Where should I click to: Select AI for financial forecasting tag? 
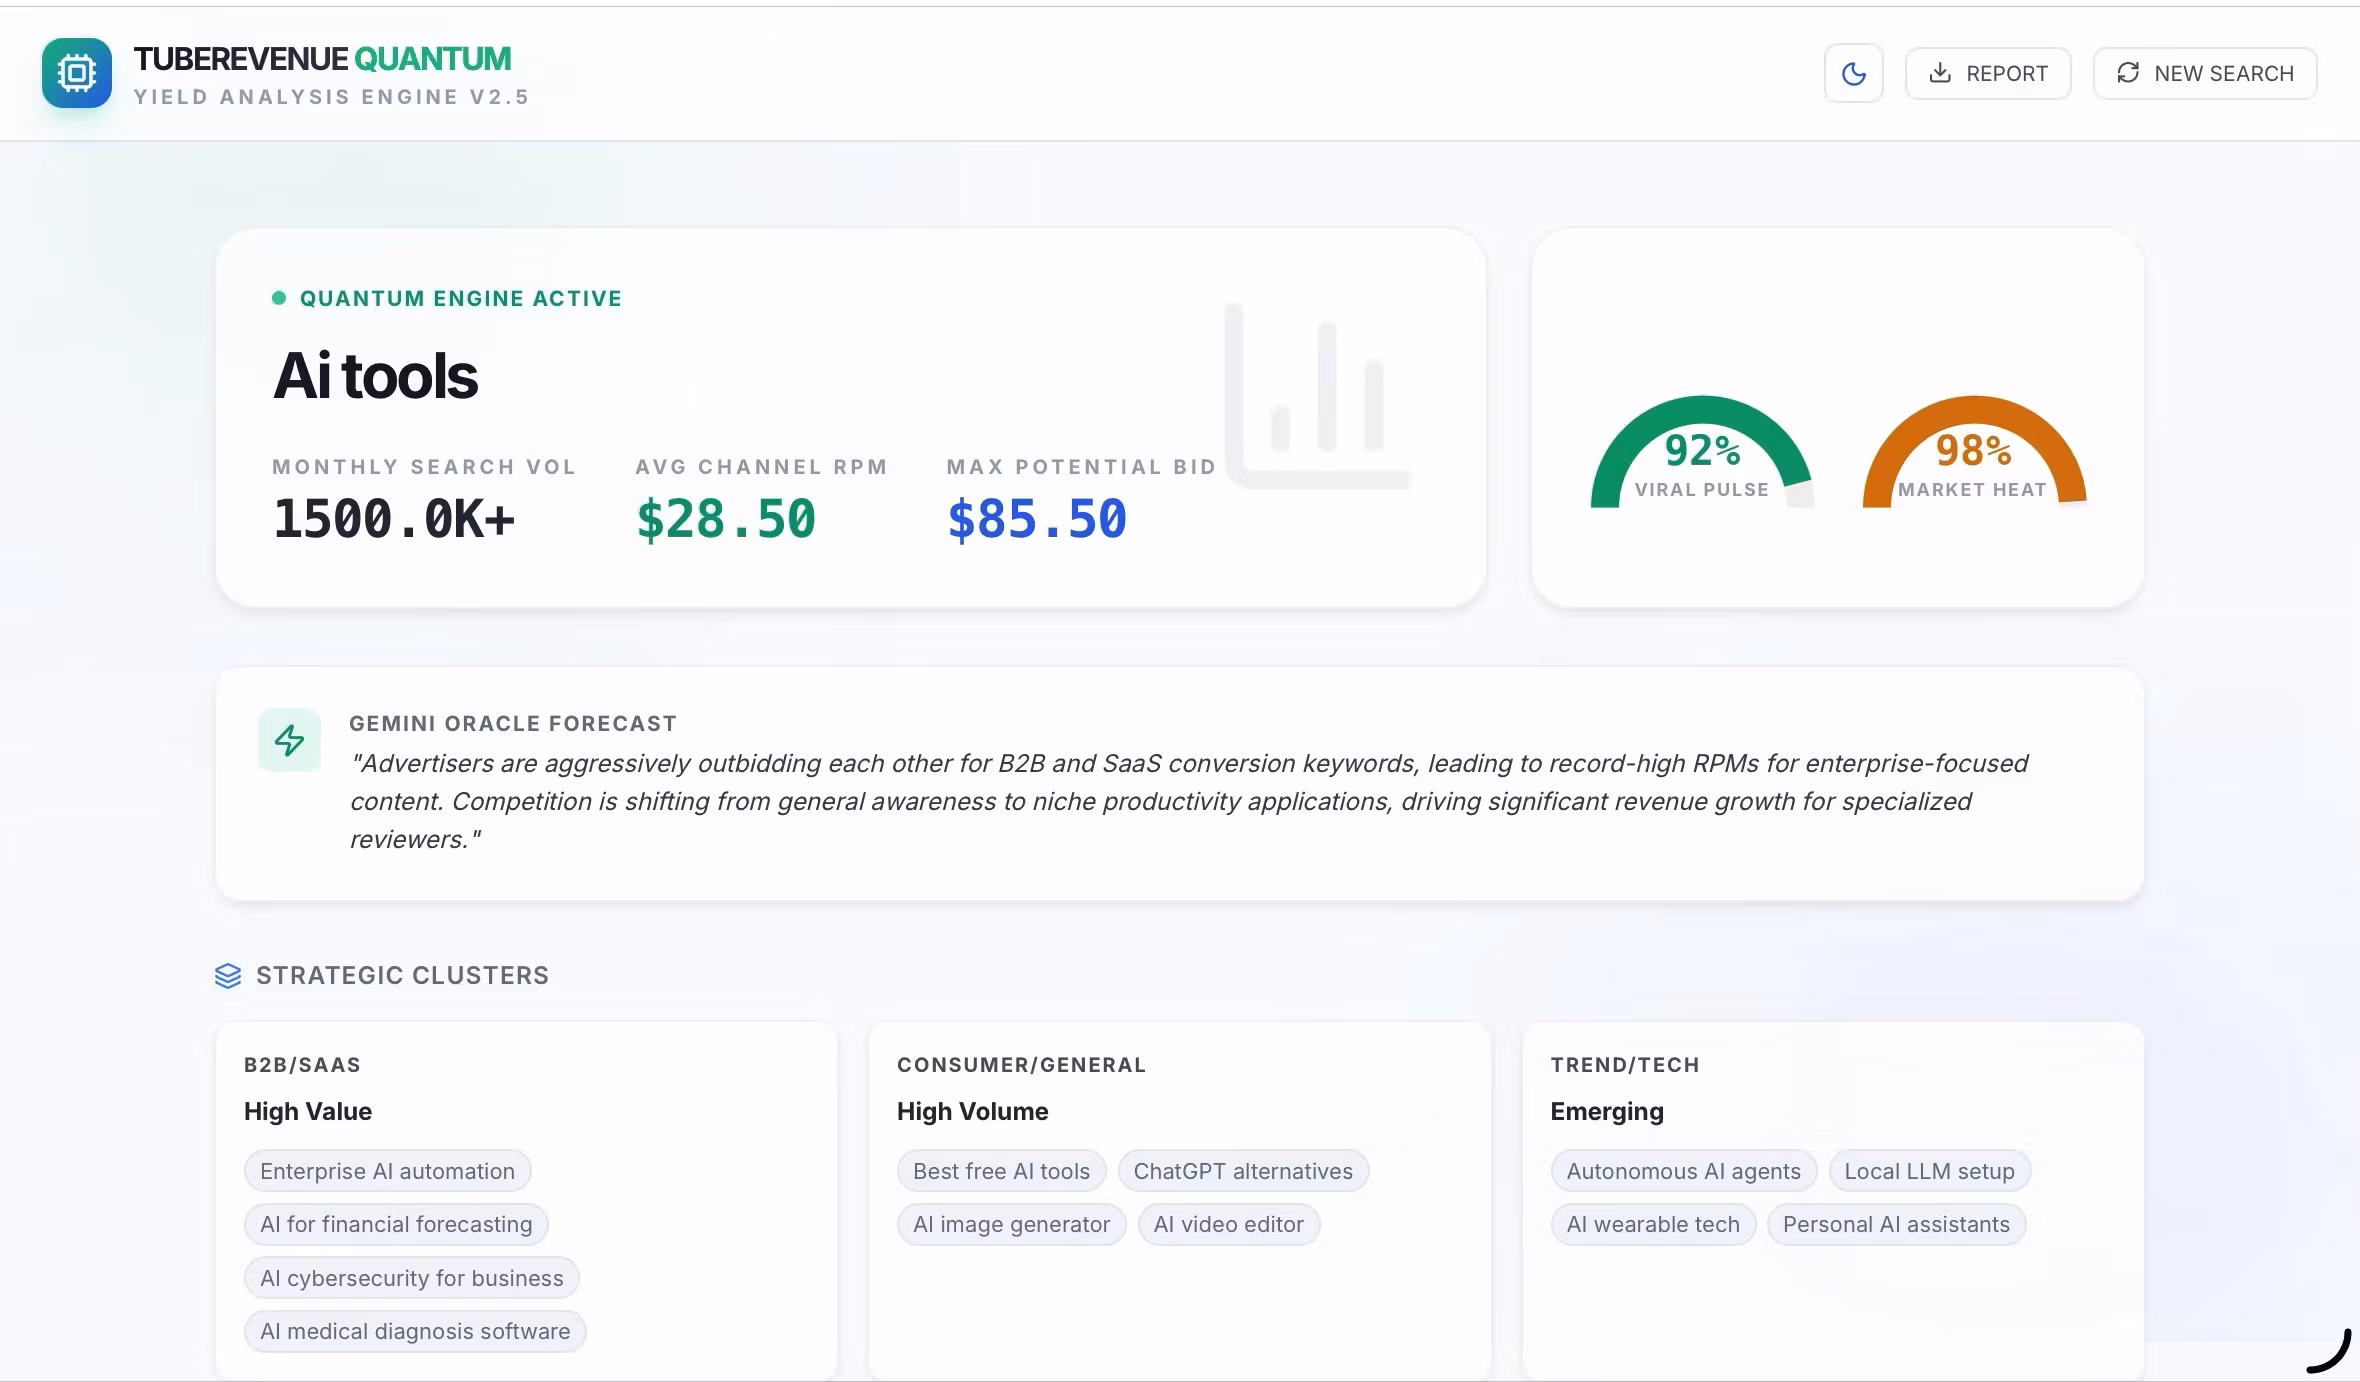[x=396, y=1224]
